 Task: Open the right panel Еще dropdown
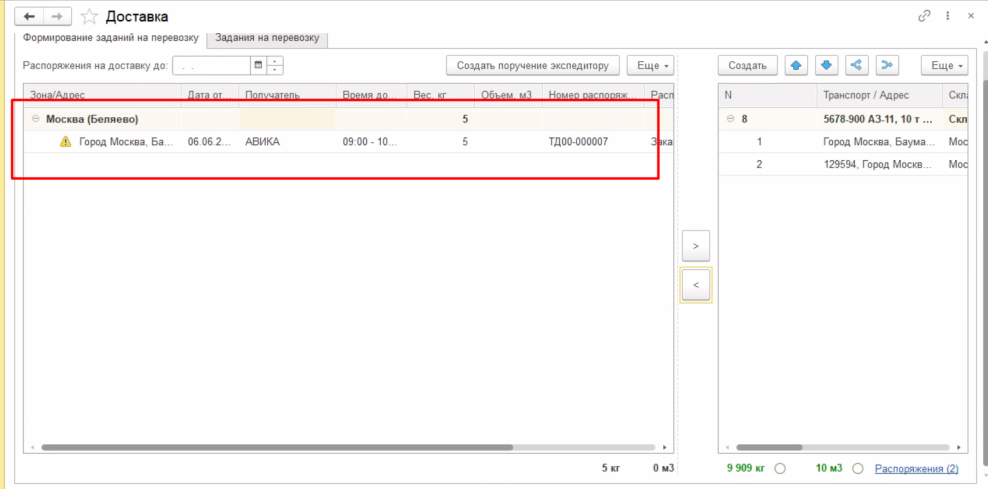[944, 65]
